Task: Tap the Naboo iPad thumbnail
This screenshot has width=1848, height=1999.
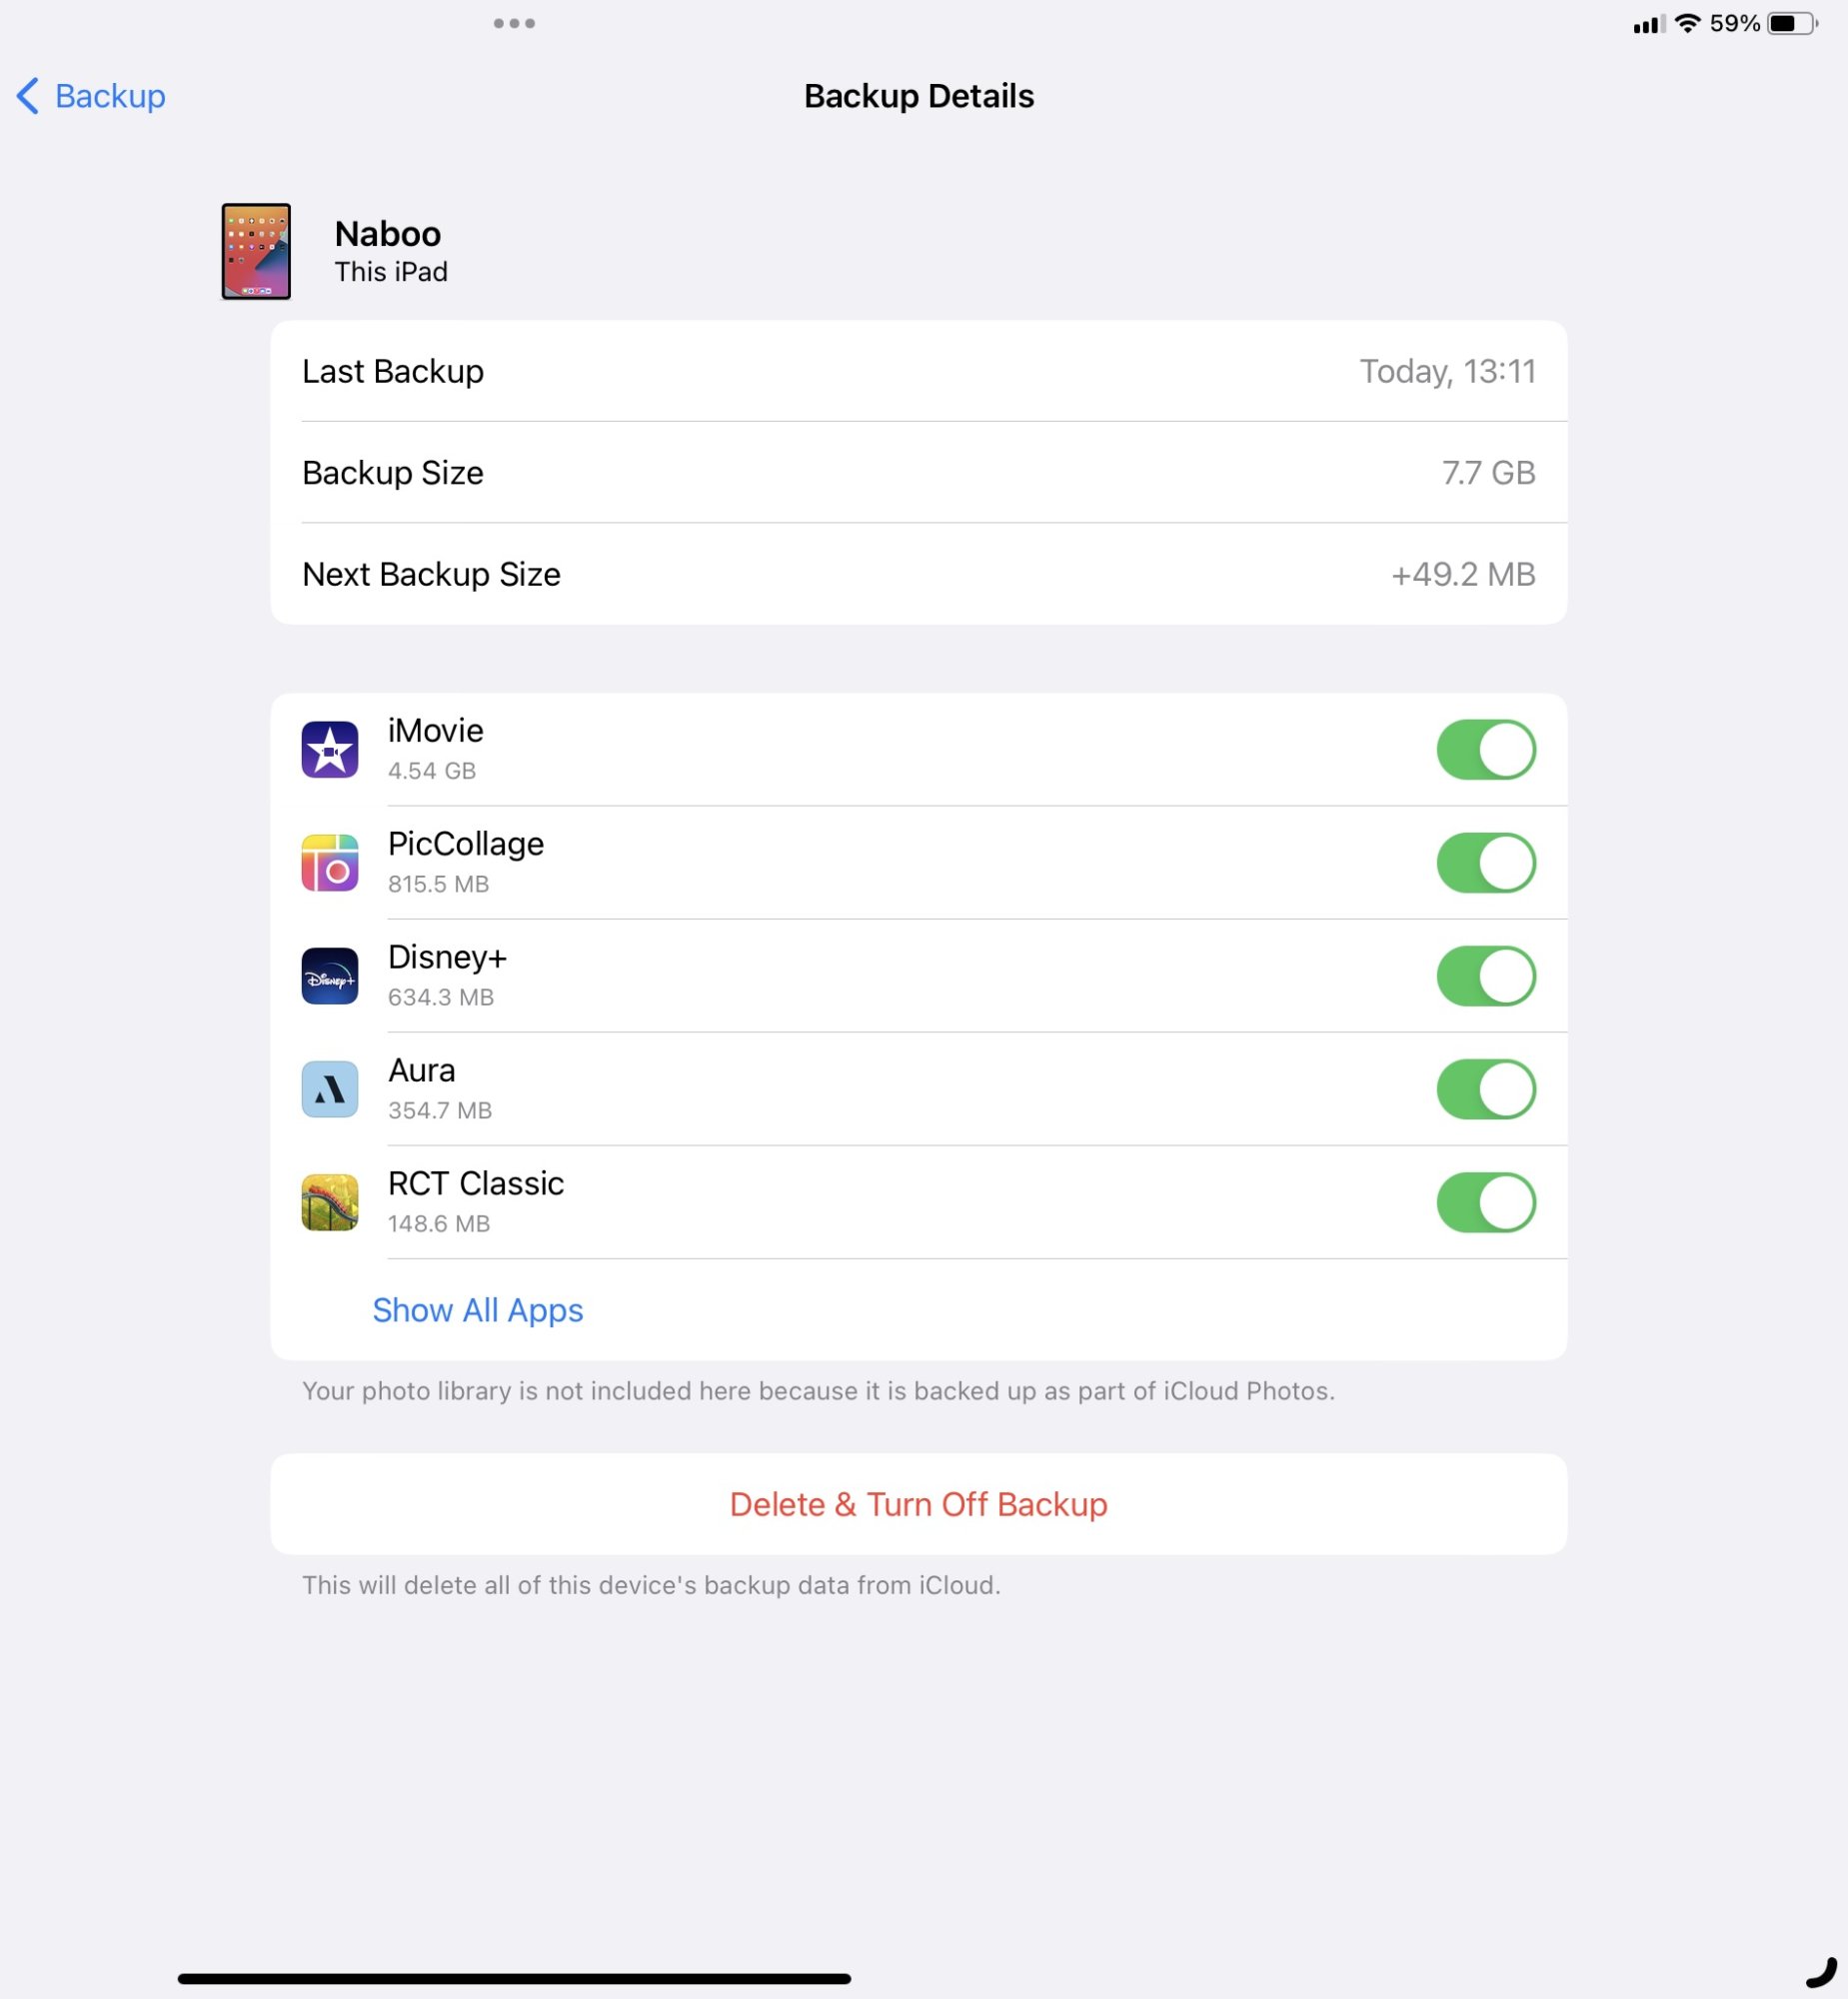Action: 256,251
